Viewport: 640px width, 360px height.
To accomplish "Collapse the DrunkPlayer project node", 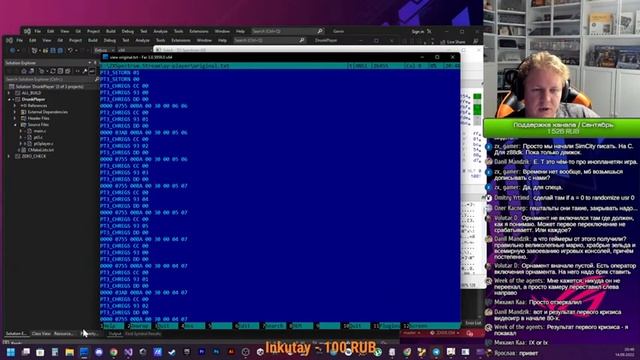I will [x=9, y=99].
